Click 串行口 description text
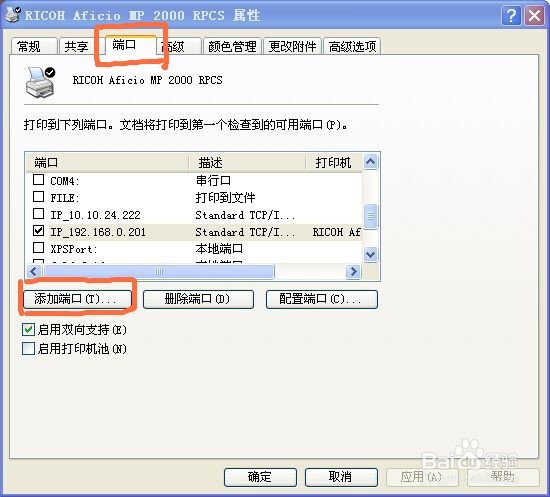This screenshot has height=497, width=550. pyautogui.click(x=213, y=181)
